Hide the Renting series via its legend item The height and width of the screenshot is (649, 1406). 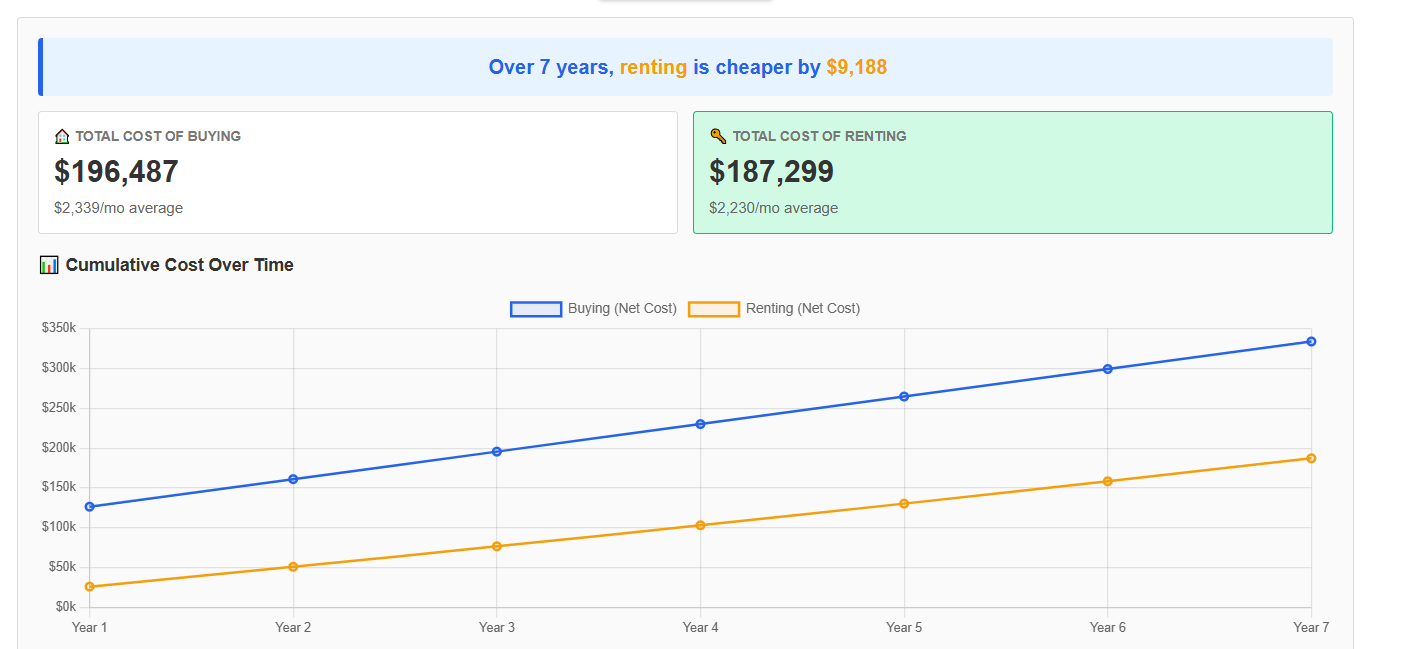coord(805,309)
